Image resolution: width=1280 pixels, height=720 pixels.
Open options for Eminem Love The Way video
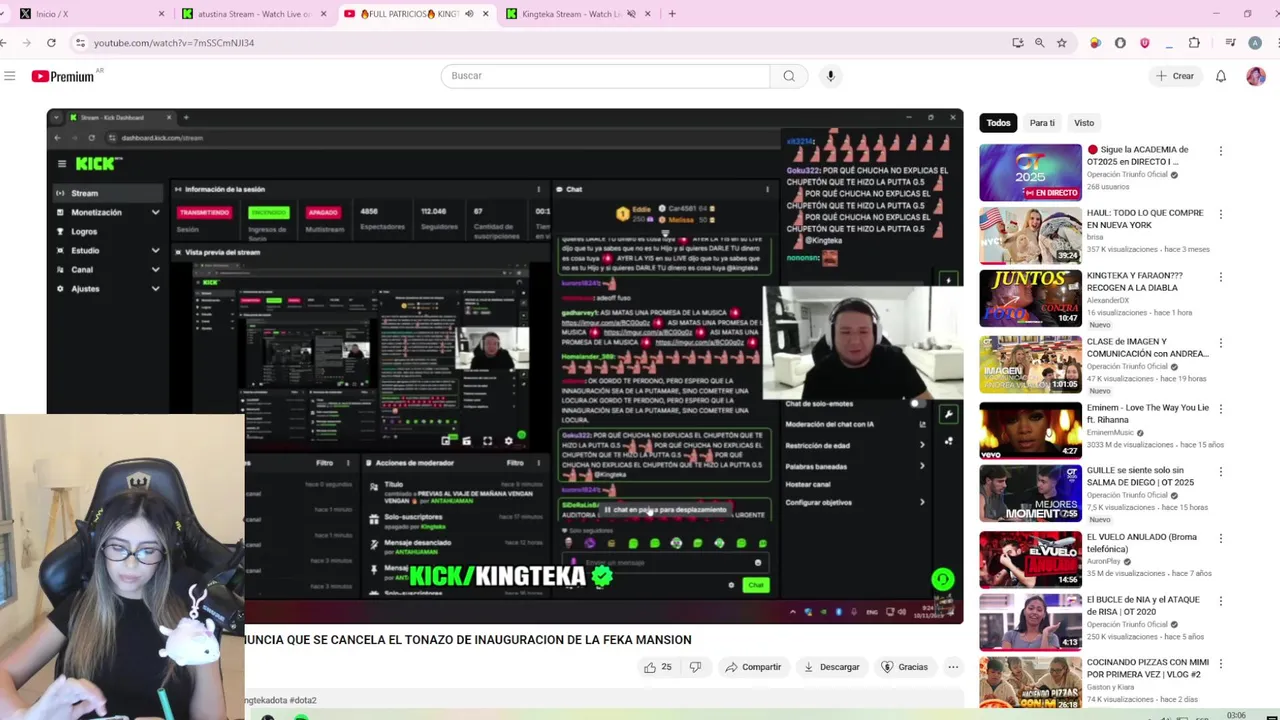pos(1220,409)
